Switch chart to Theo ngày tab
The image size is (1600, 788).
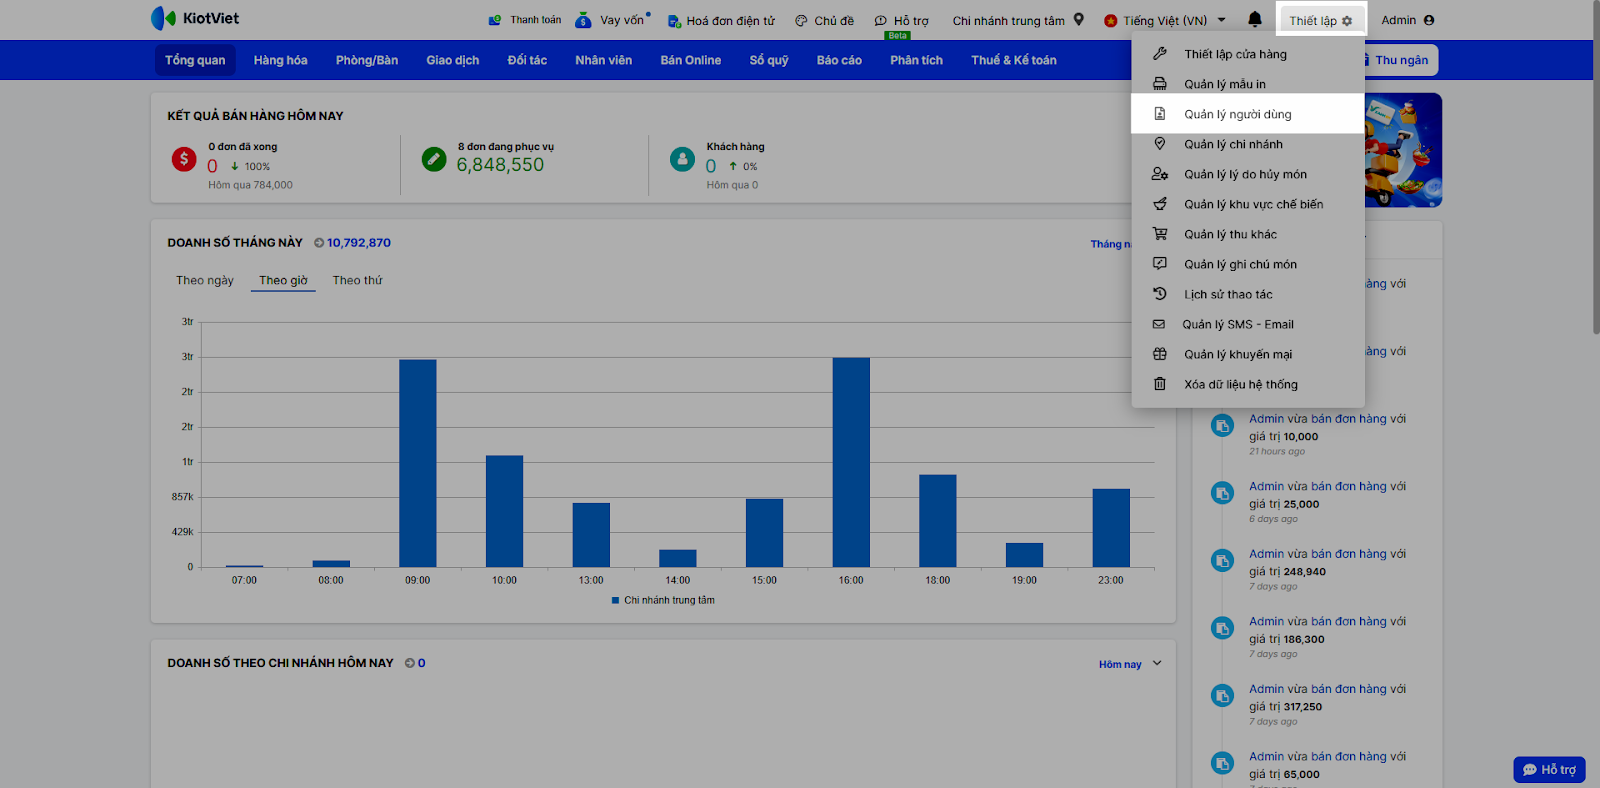[x=205, y=280]
